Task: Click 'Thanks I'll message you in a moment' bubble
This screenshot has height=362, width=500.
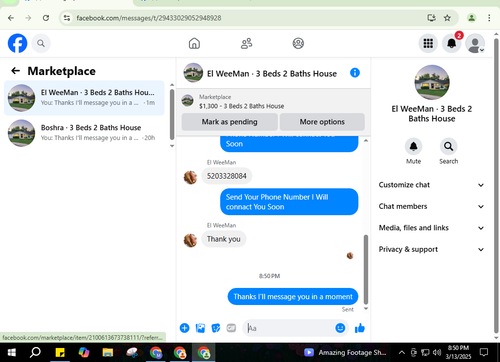Action: (x=293, y=297)
